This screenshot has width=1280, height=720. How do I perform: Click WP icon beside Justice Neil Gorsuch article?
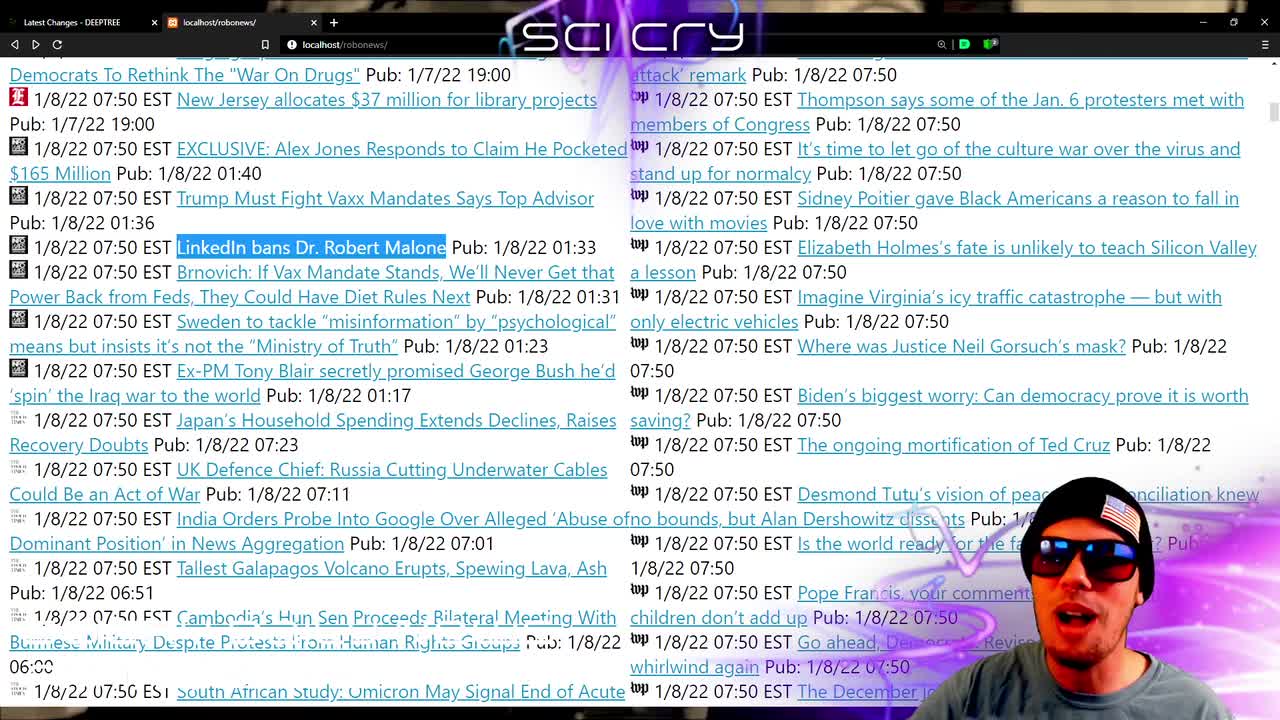[639, 343]
